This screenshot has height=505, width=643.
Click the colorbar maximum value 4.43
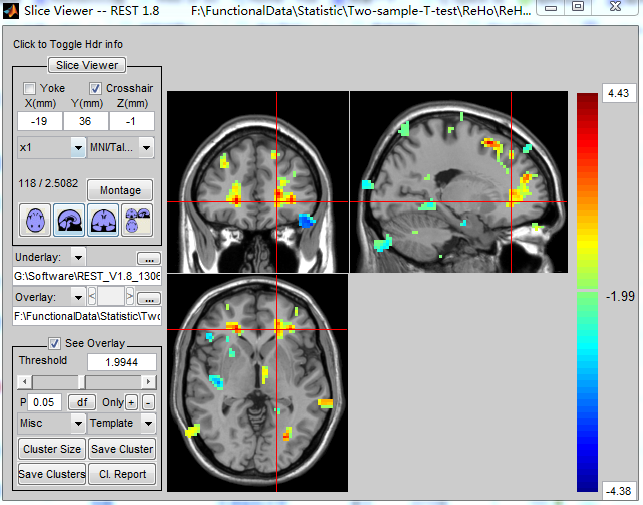(x=618, y=93)
